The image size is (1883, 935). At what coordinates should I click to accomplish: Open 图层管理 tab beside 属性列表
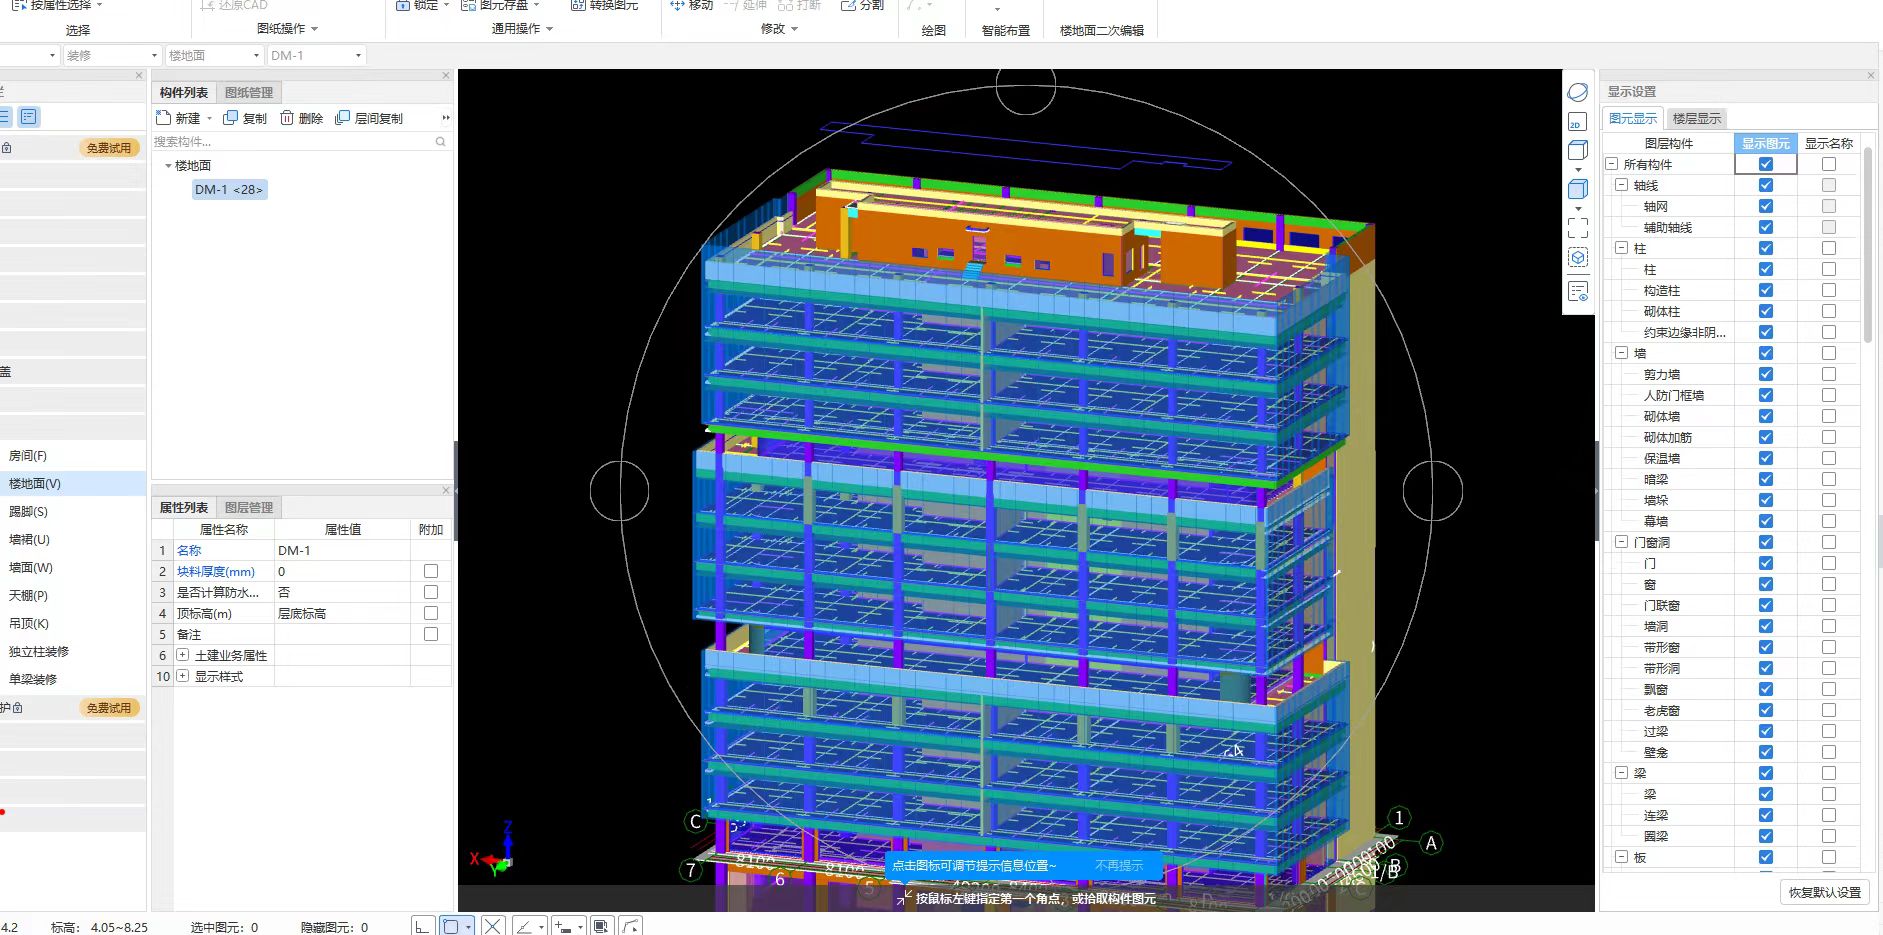pos(249,507)
